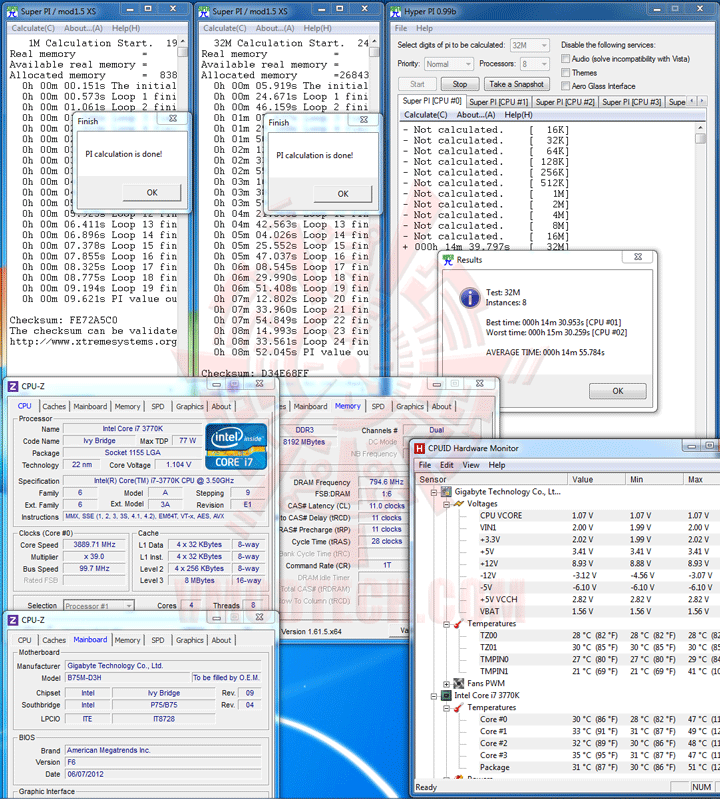Click the Sensor column header
Screen dimensions: 720x799
492,480
